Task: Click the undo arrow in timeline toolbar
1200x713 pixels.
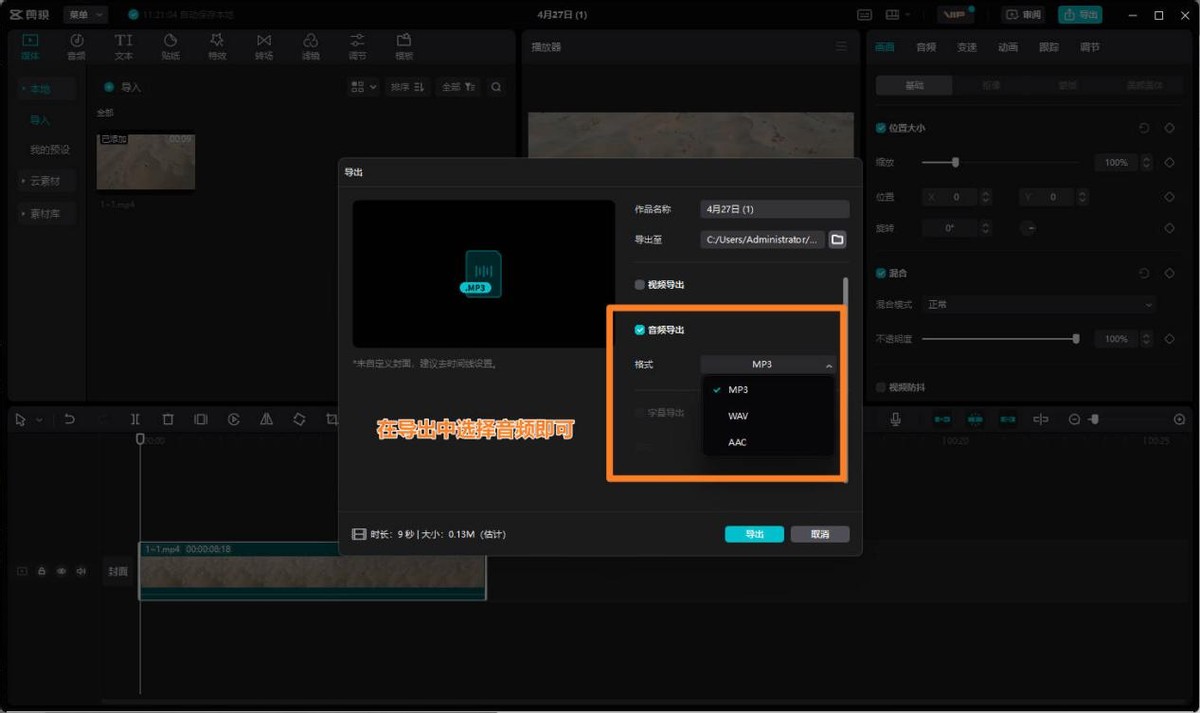Action: point(70,420)
